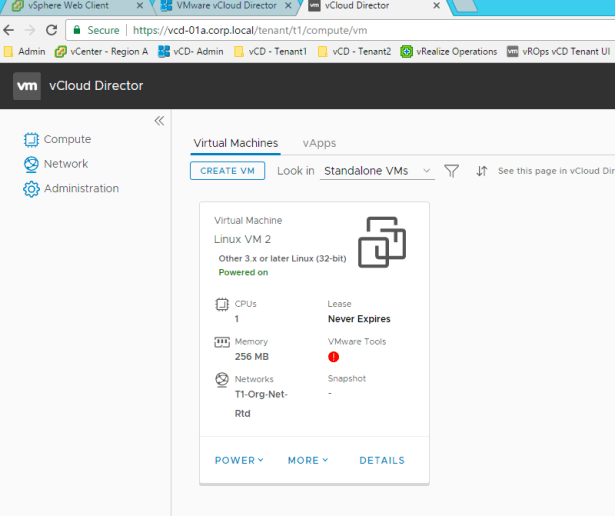Screen dimensions: 615x516
Task: Expand the POWER menu on VM card
Action: point(239,461)
